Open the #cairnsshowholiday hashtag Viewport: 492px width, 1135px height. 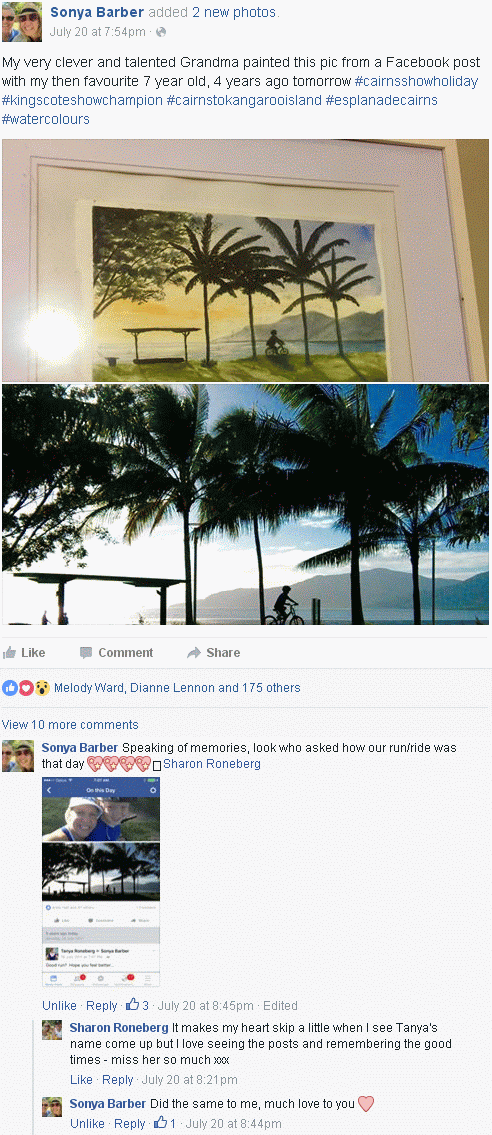click(x=416, y=81)
